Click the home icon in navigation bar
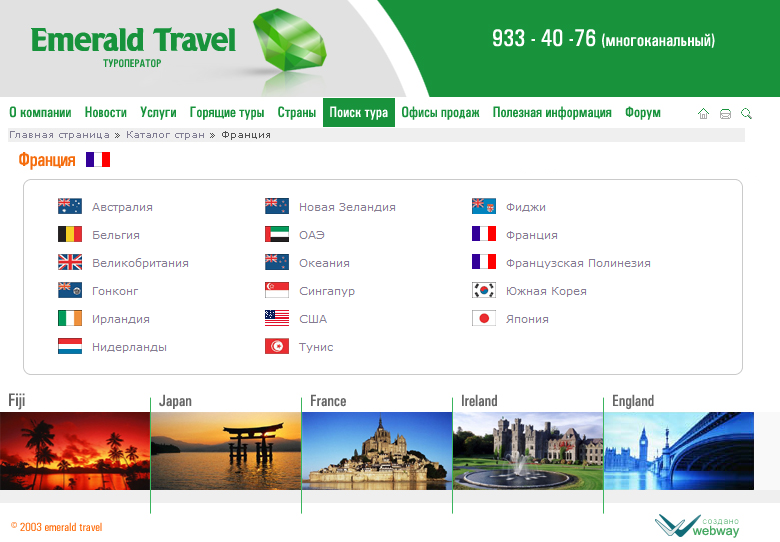Image resolution: width=780 pixels, height=542 pixels. point(703,114)
